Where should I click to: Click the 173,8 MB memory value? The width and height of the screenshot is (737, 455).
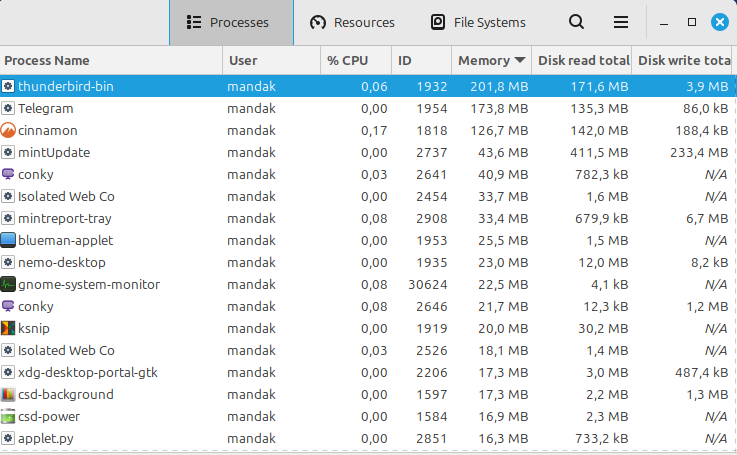tap(499, 109)
